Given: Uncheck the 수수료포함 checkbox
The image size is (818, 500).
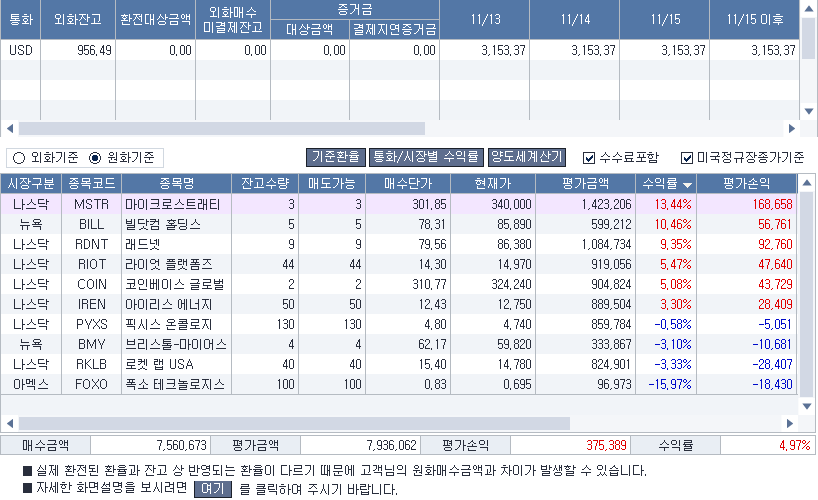Looking at the screenshot, I should coord(589,158).
